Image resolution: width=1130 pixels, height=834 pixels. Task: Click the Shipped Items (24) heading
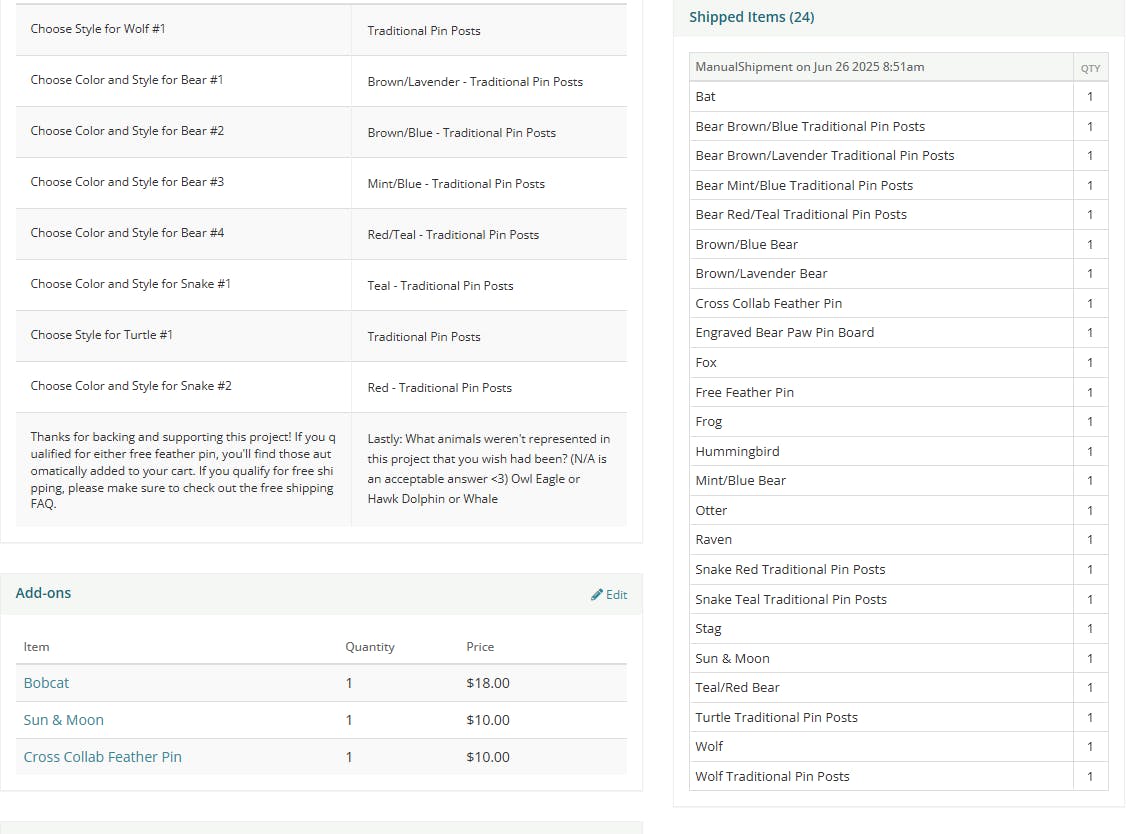[751, 17]
